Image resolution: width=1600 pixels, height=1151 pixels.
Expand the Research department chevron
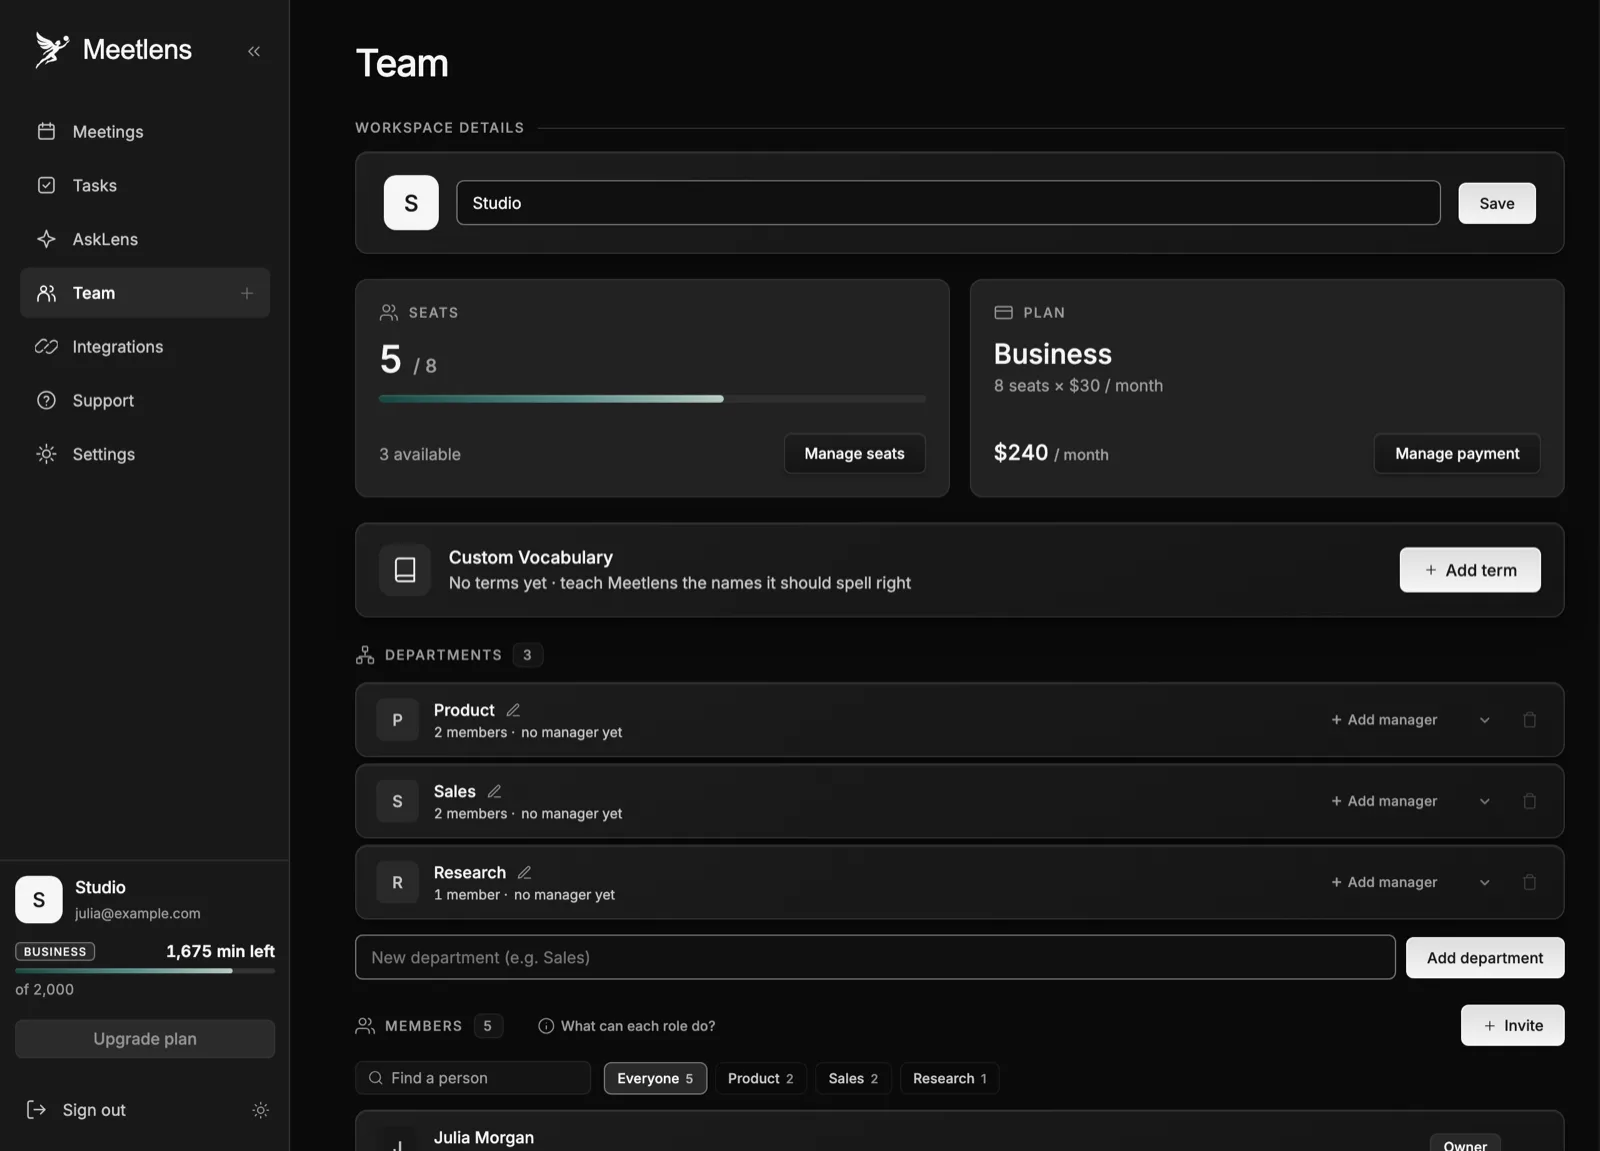[x=1485, y=882]
